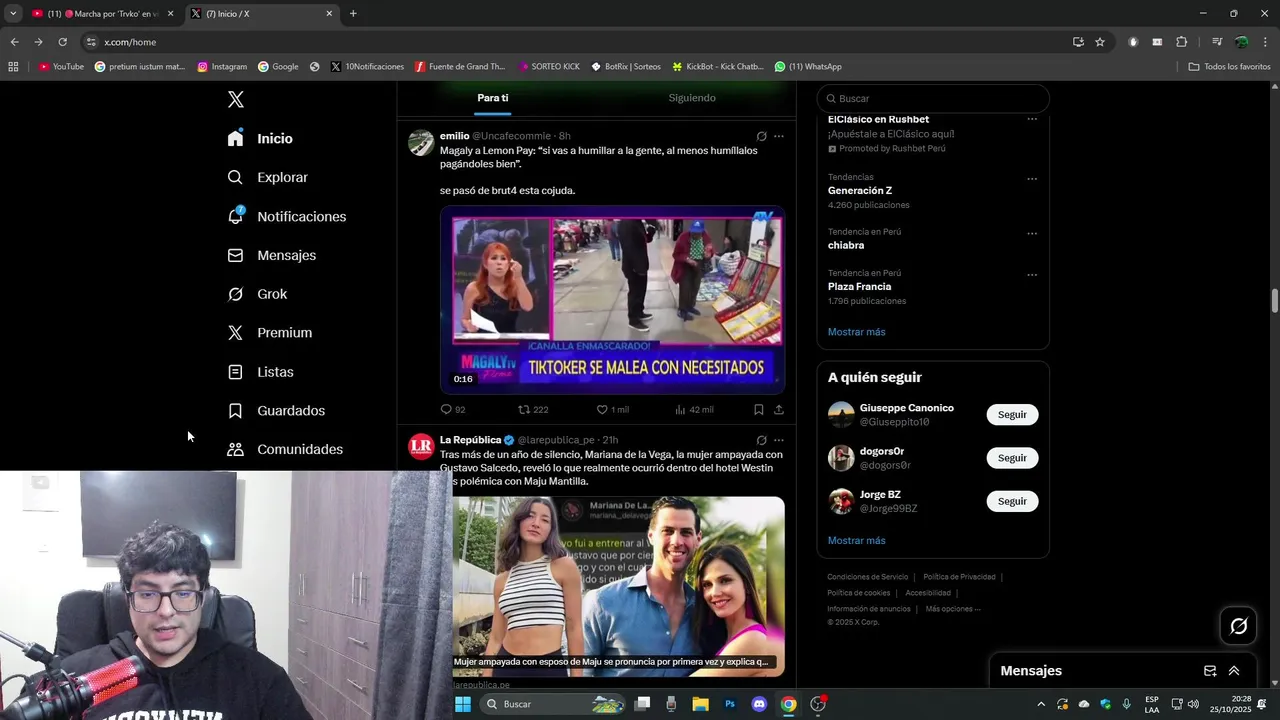Open Premium in the sidebar
This screenshot has width=1280, height=720.
coord(270,333)
